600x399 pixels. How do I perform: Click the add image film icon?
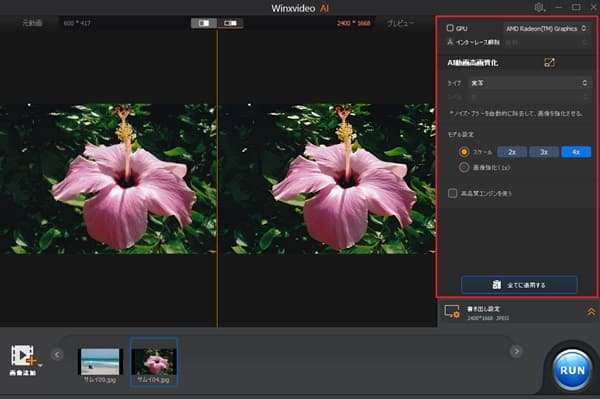23,356
